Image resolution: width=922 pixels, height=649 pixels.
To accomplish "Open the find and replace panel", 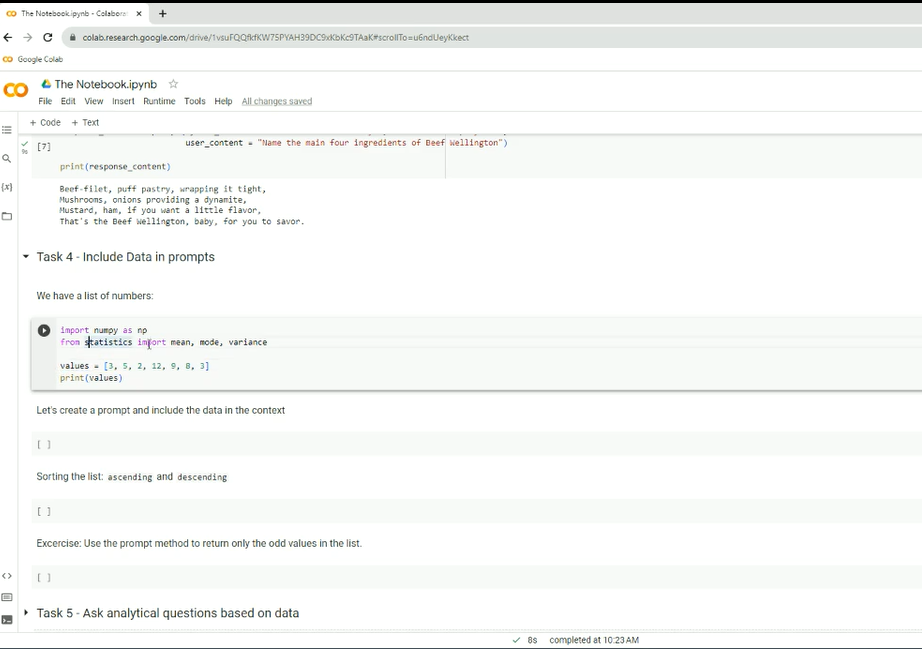I will tap(7, 158).
